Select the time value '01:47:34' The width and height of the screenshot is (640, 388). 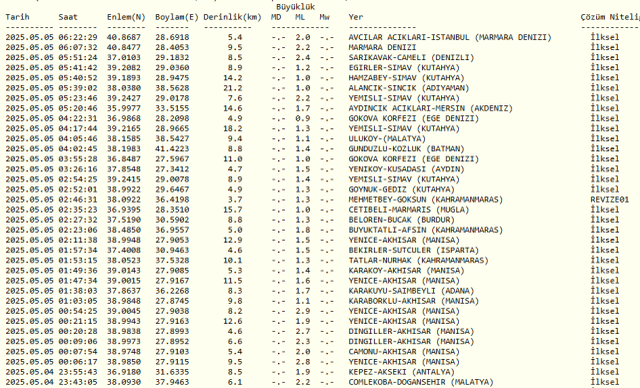point(78,281)
